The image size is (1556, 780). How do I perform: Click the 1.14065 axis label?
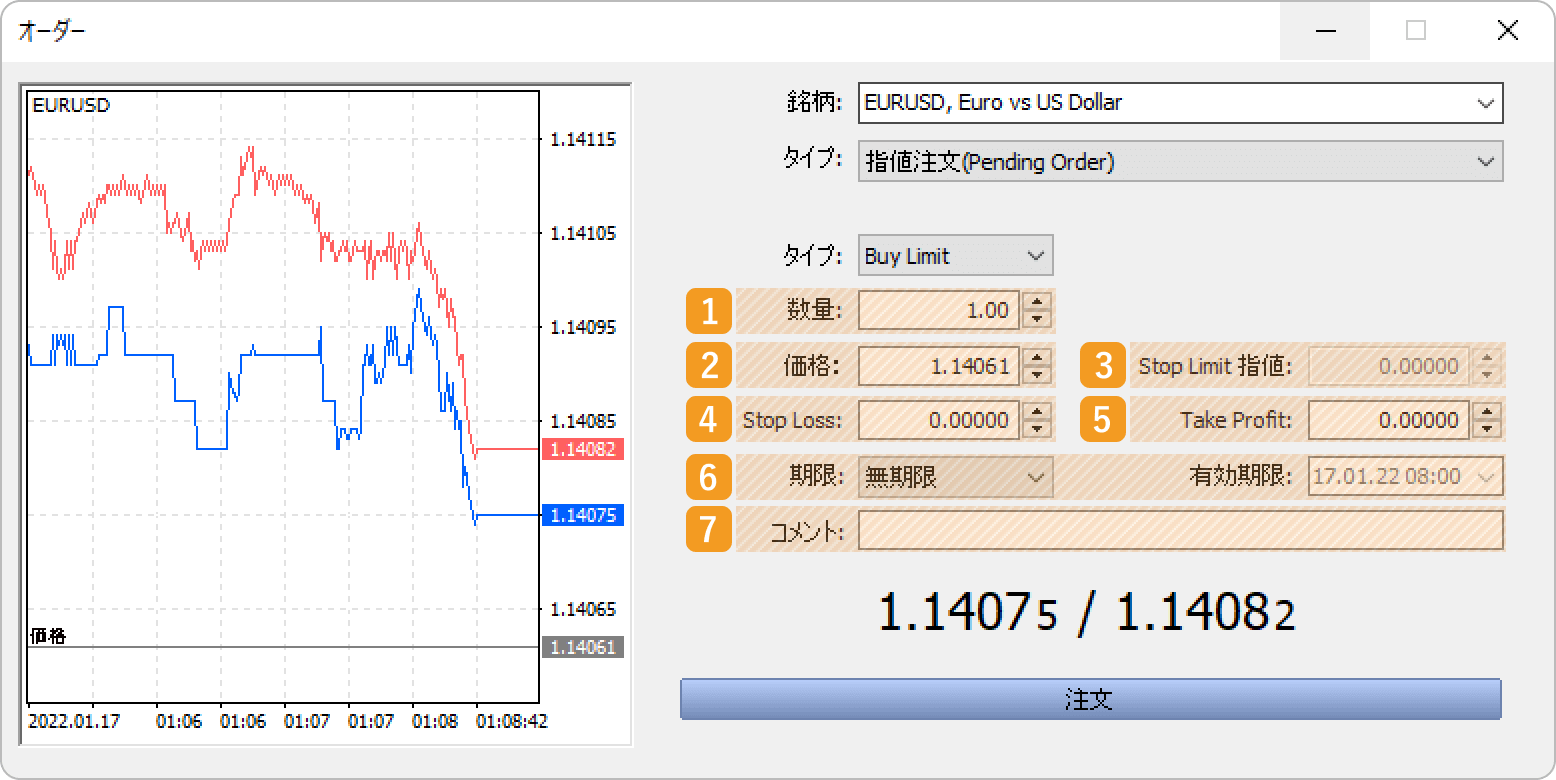(583, 609)
